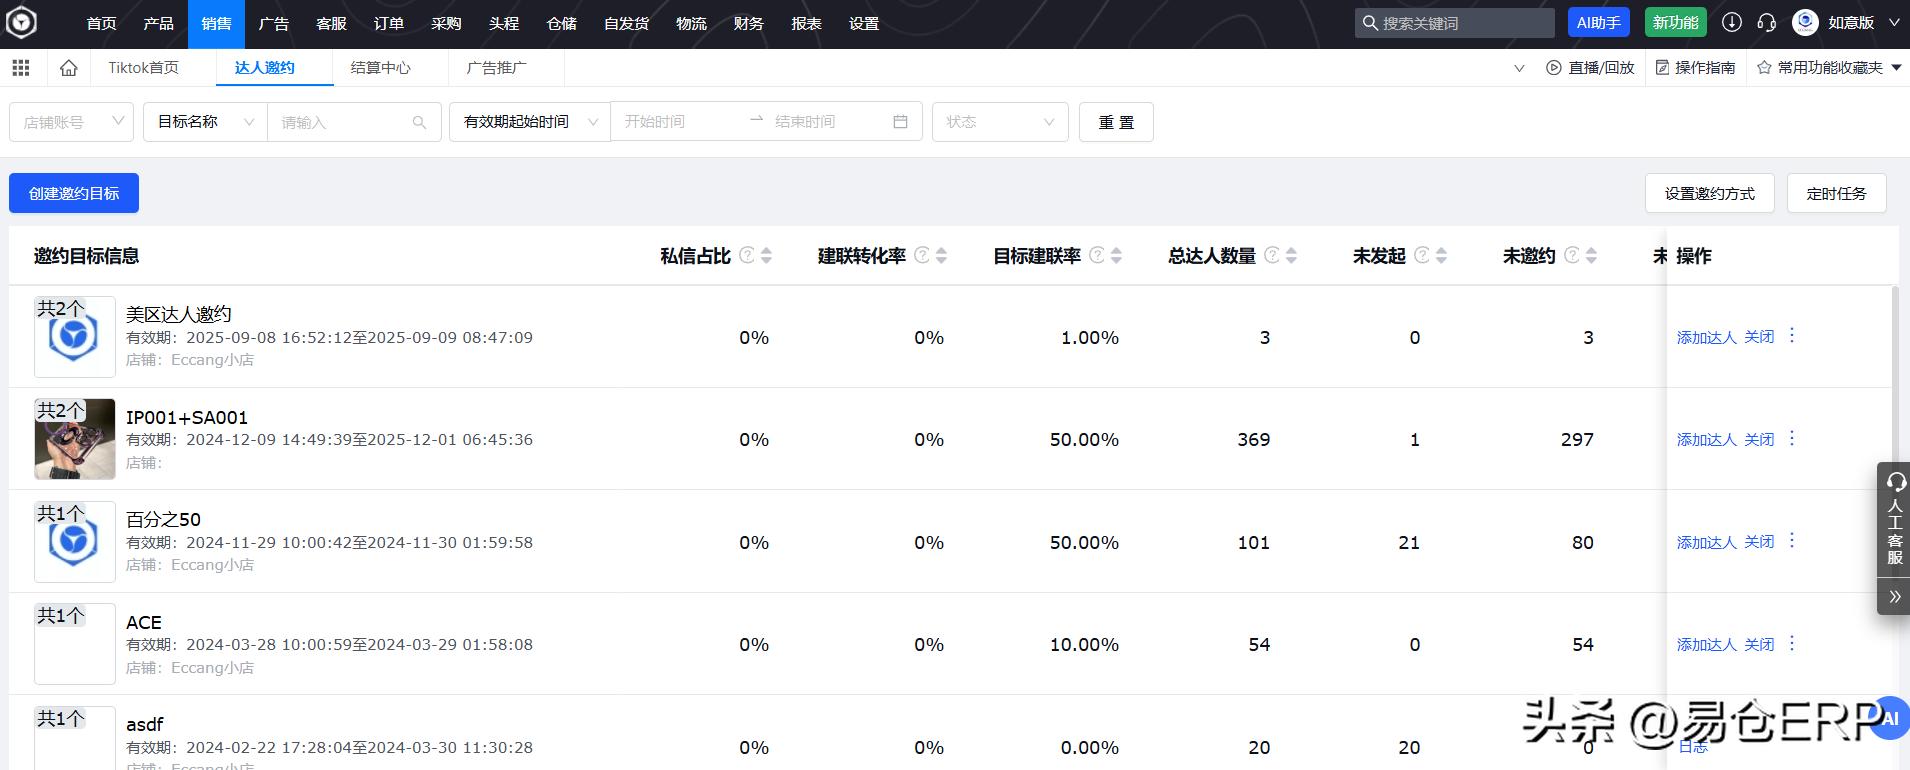Open the calendar icon in date range
The width and height of the screenshot is (1910, 770).
click(900, 121)
